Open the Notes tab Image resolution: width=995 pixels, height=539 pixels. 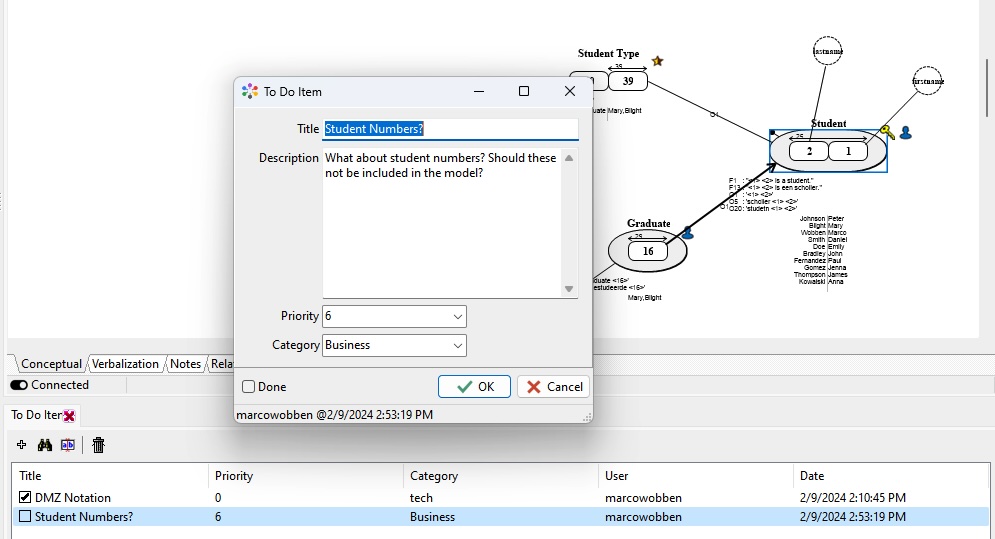coord(185,364)
